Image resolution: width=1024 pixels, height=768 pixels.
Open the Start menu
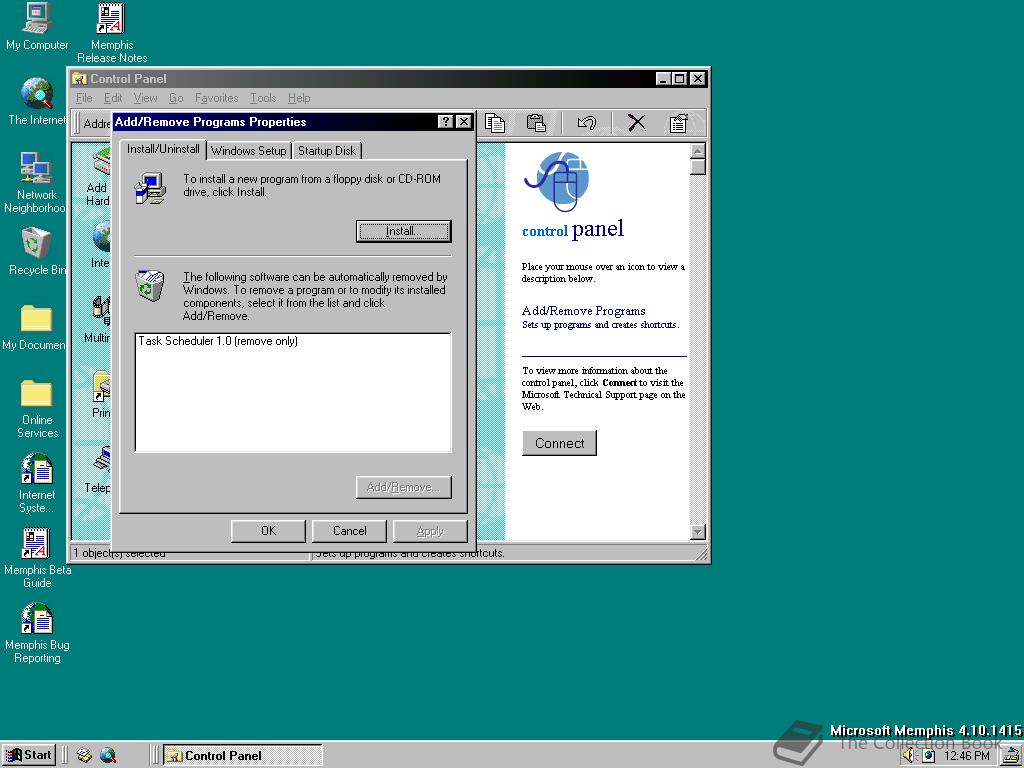pos(29,755)
